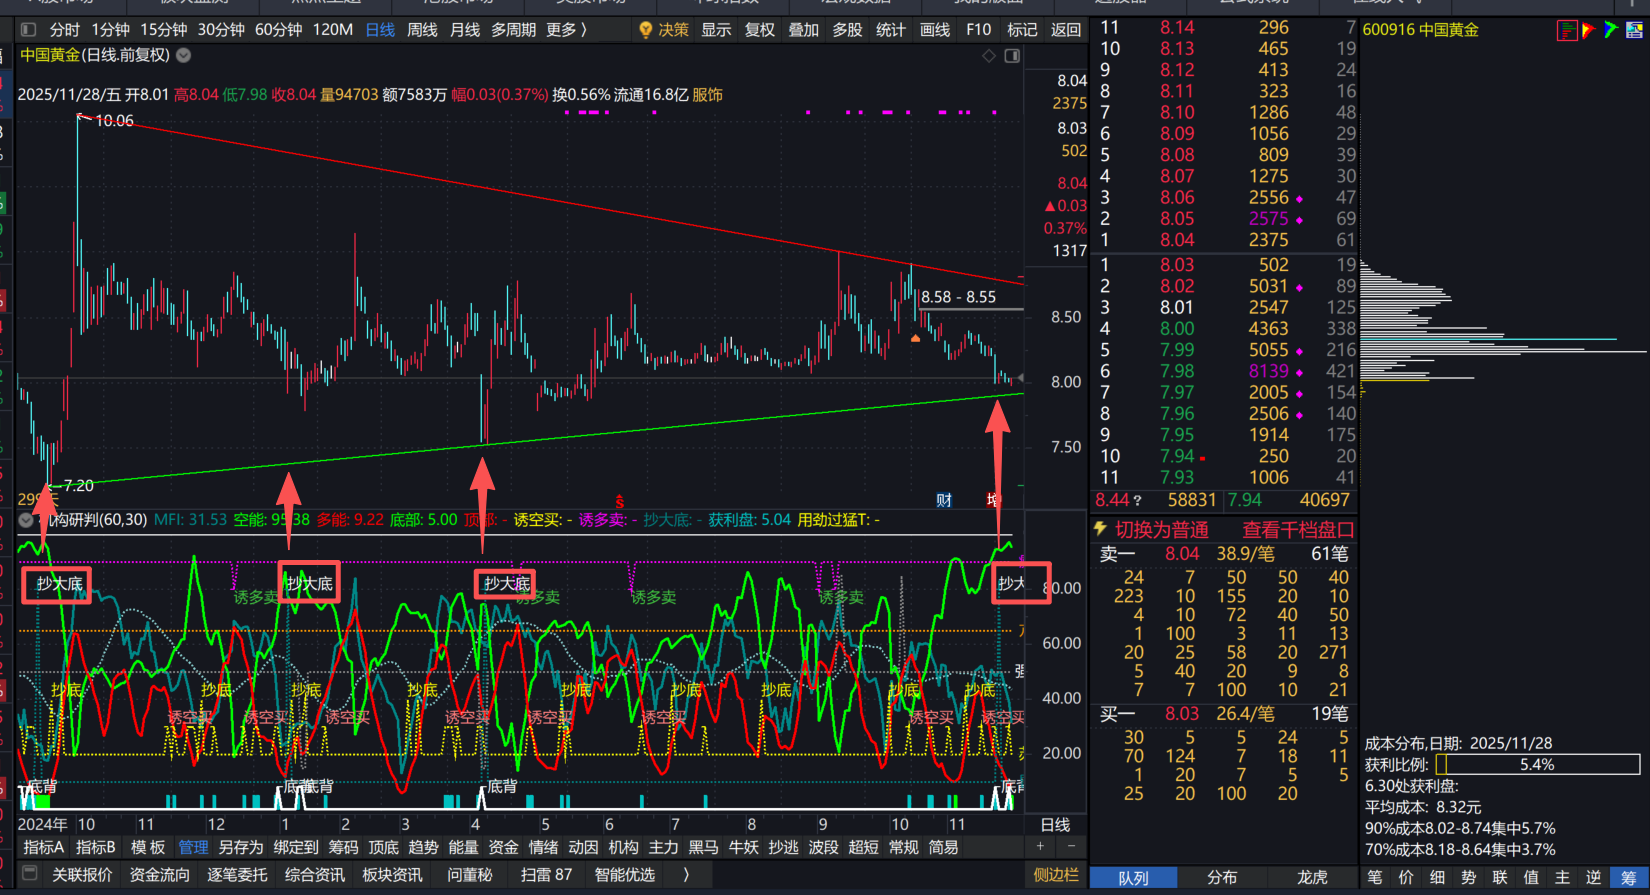1650x895 pixels.
Task: Switch to the 周线 weekly chart
Action: [422, 30]
